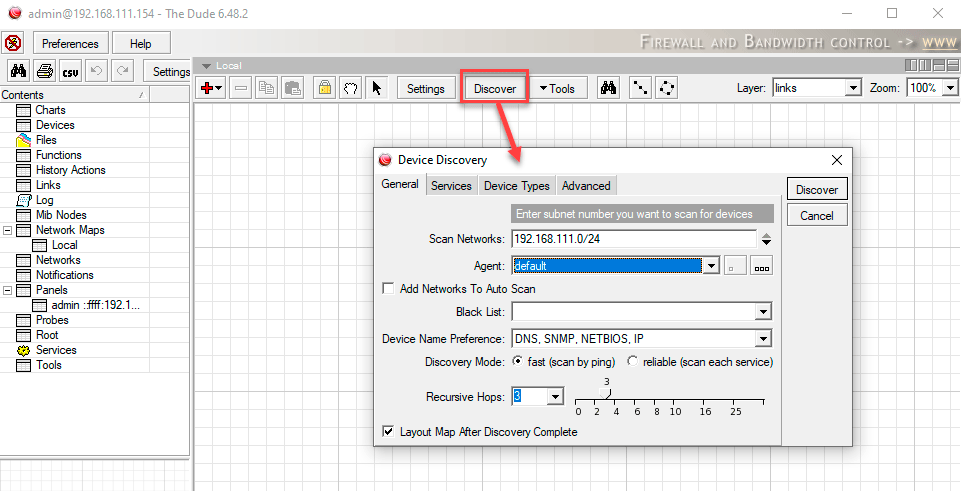Click the CSV export icon
The height and width of the screenshot is (491, 961).
70,71
